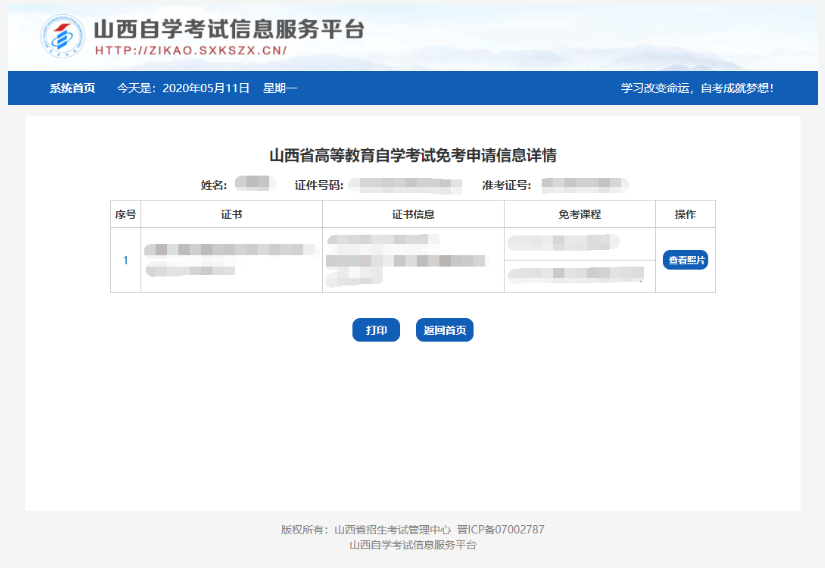This screenshot has height=568, width=825.
Task: Click the 证书信息 column header
Action: point(413,215)
